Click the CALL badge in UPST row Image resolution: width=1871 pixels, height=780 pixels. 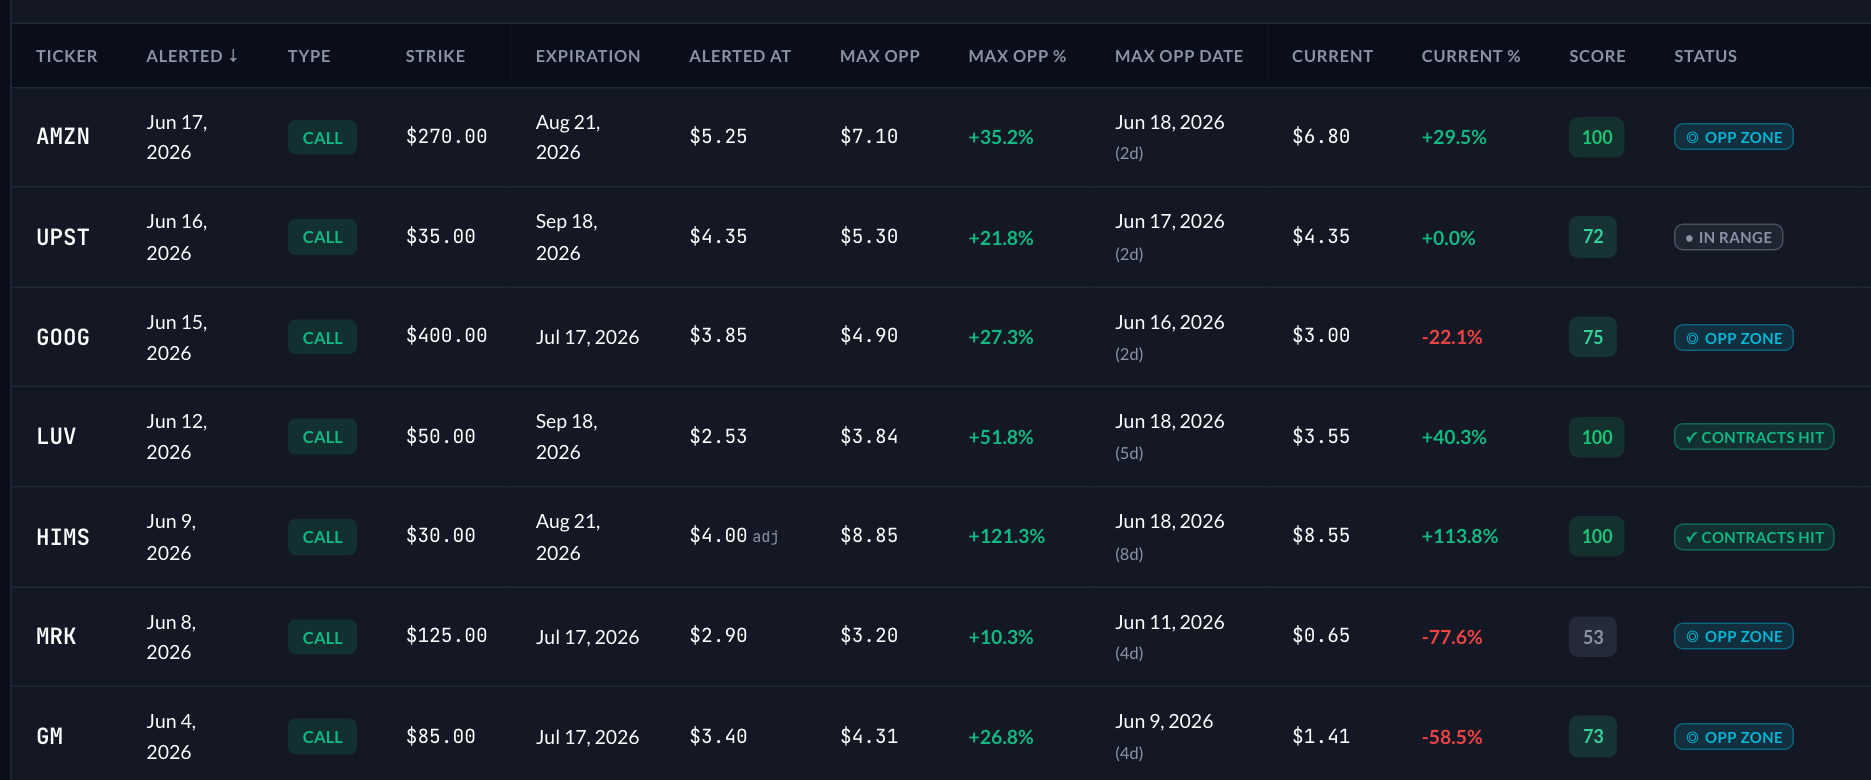tap(322, 237)
